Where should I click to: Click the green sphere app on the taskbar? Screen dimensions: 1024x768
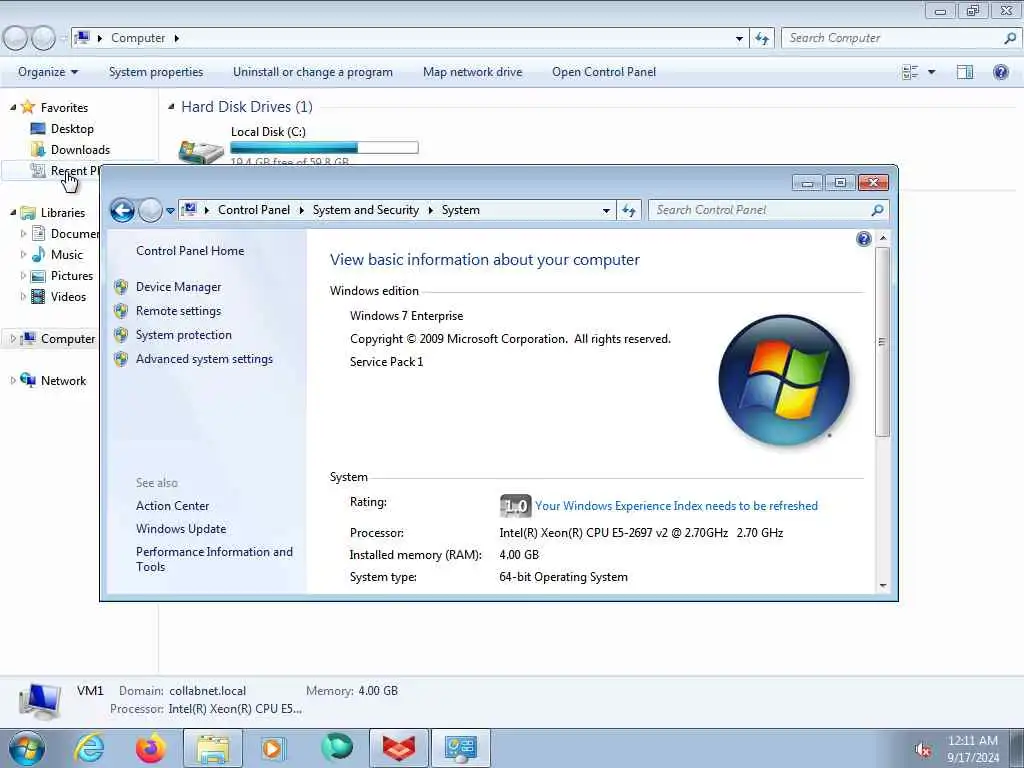coord(336,747)
